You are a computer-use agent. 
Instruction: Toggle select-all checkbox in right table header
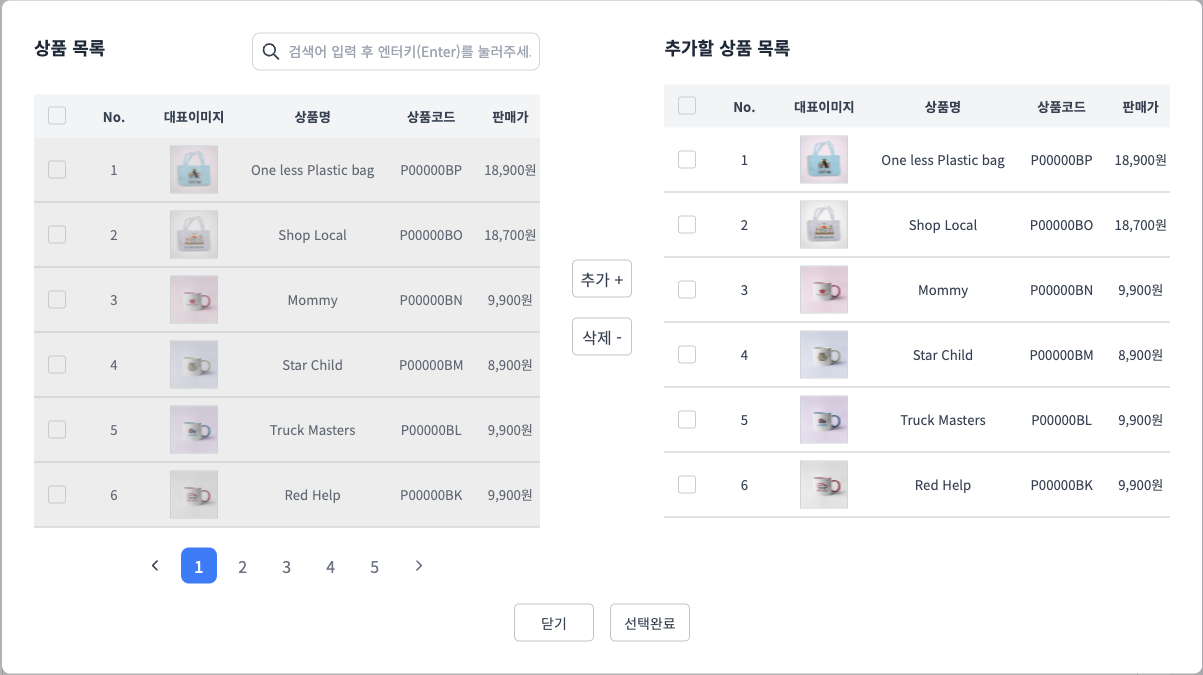tap(687, 106)
